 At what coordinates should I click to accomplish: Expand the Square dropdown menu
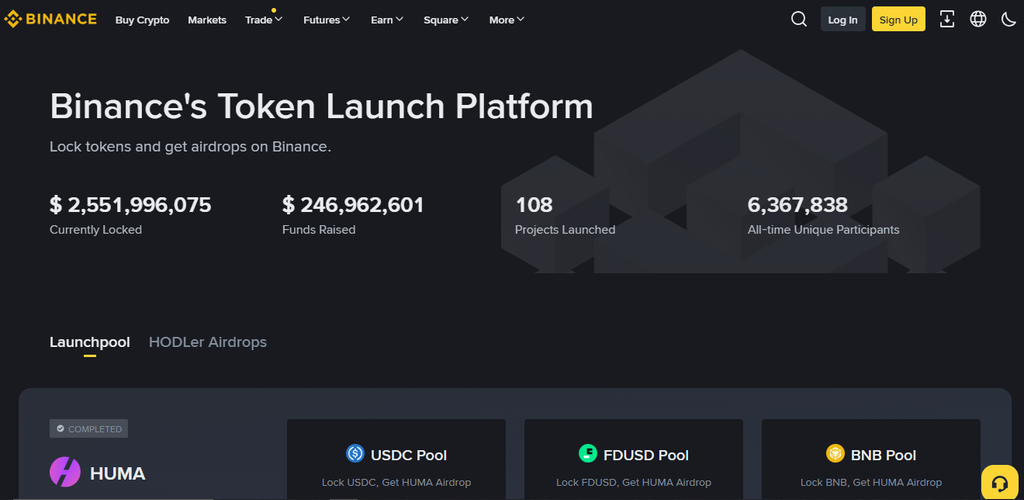pos(446,20)
